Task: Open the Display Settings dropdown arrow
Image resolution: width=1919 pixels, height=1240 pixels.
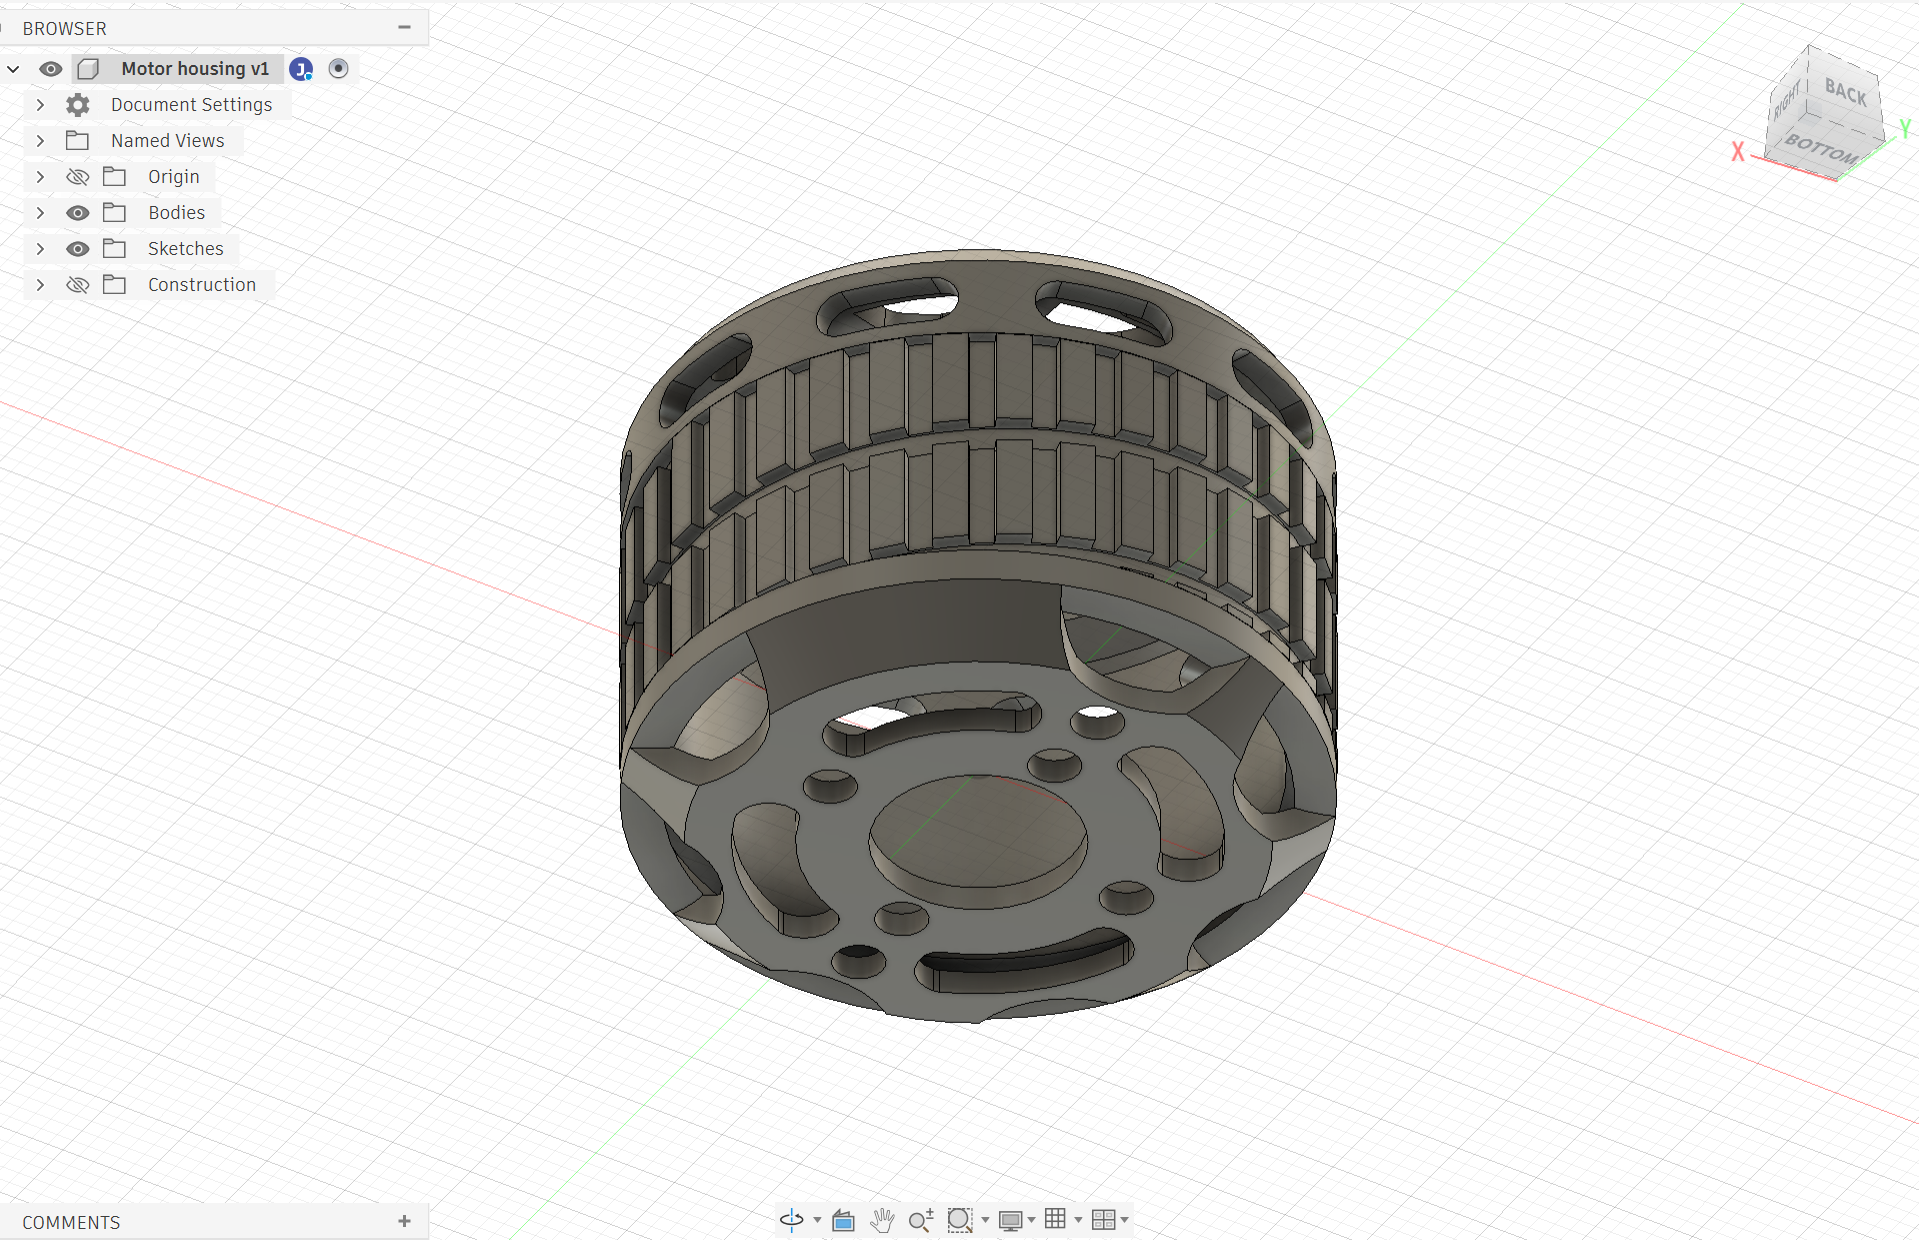Action: tap(1031, 1220)
